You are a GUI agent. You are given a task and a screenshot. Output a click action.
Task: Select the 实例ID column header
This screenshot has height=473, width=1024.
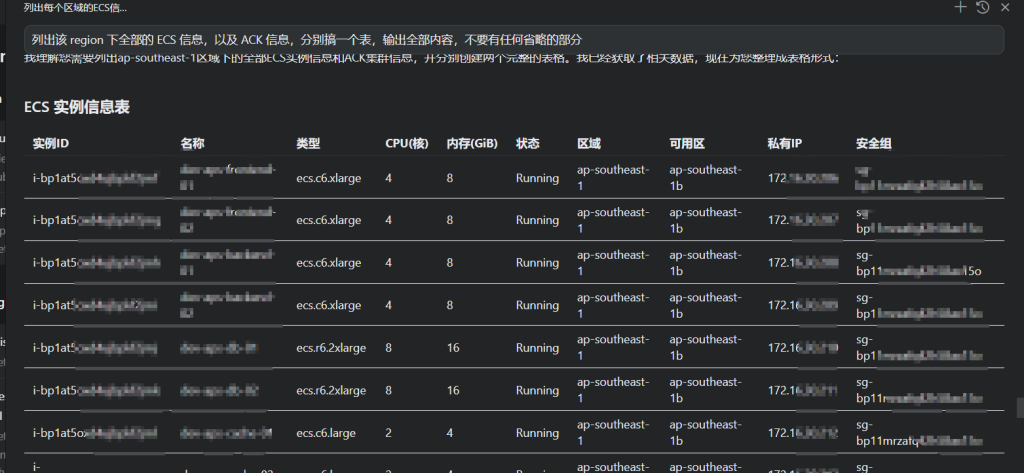(51, 144)
